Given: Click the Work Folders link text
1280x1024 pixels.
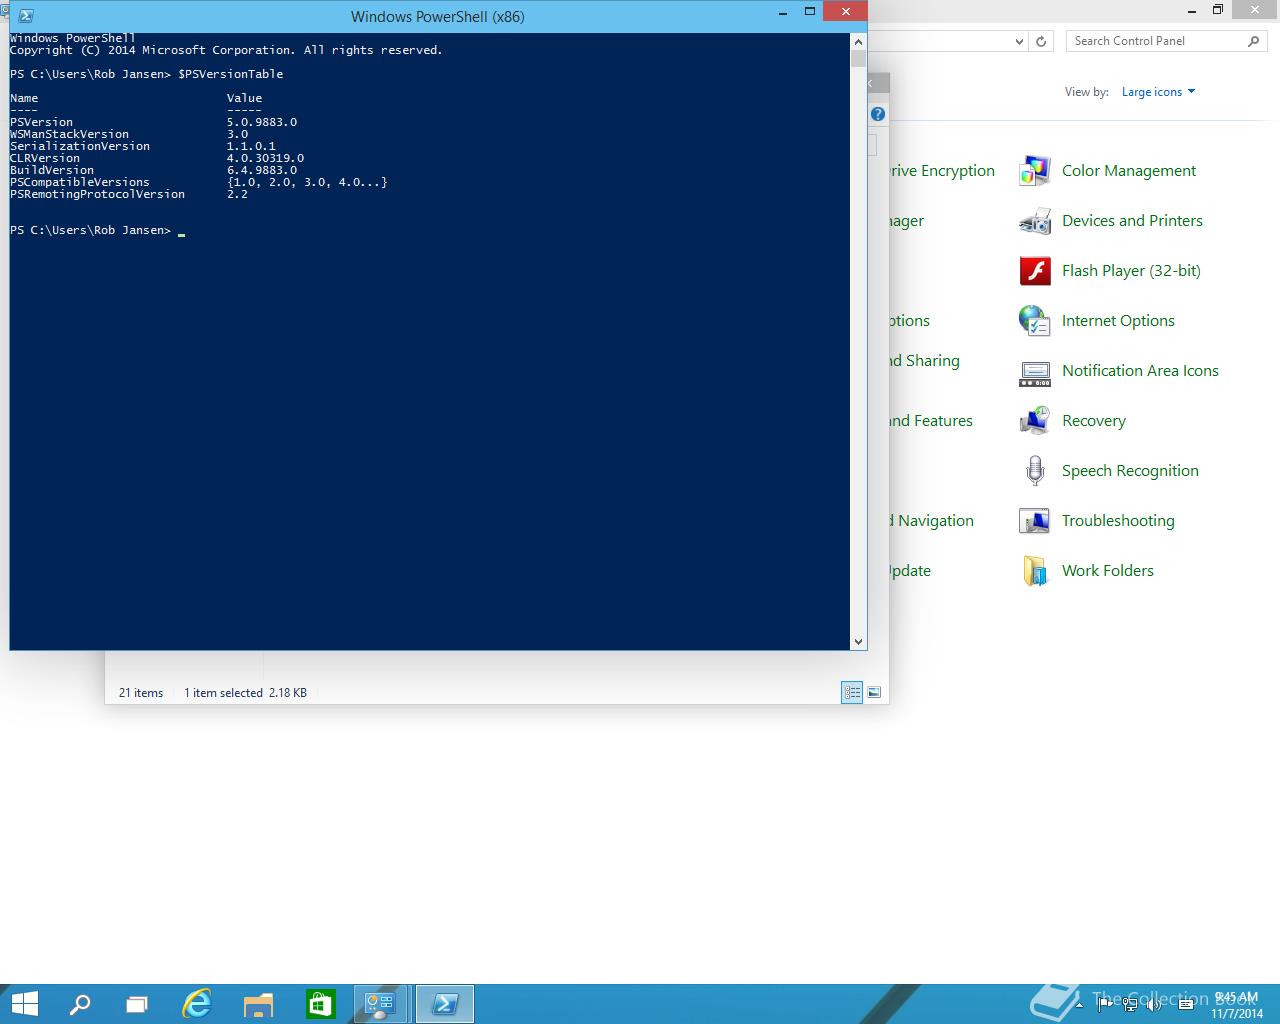Looking at the screenshot, I should (x=1107, y=571).
